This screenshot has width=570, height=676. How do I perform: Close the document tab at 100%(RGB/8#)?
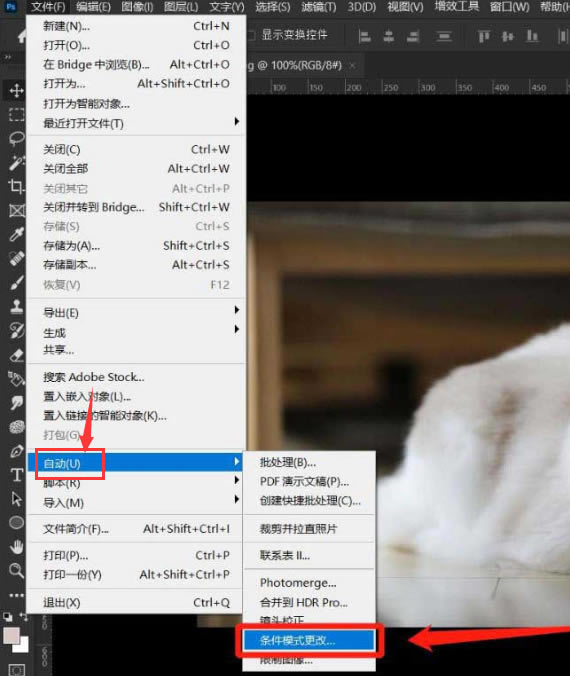point(353,66)
